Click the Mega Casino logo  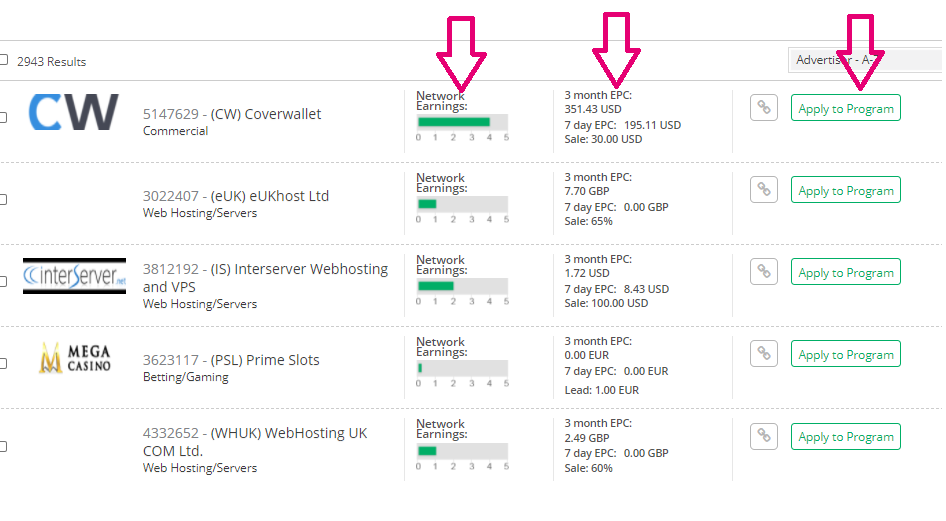[75, 358]
